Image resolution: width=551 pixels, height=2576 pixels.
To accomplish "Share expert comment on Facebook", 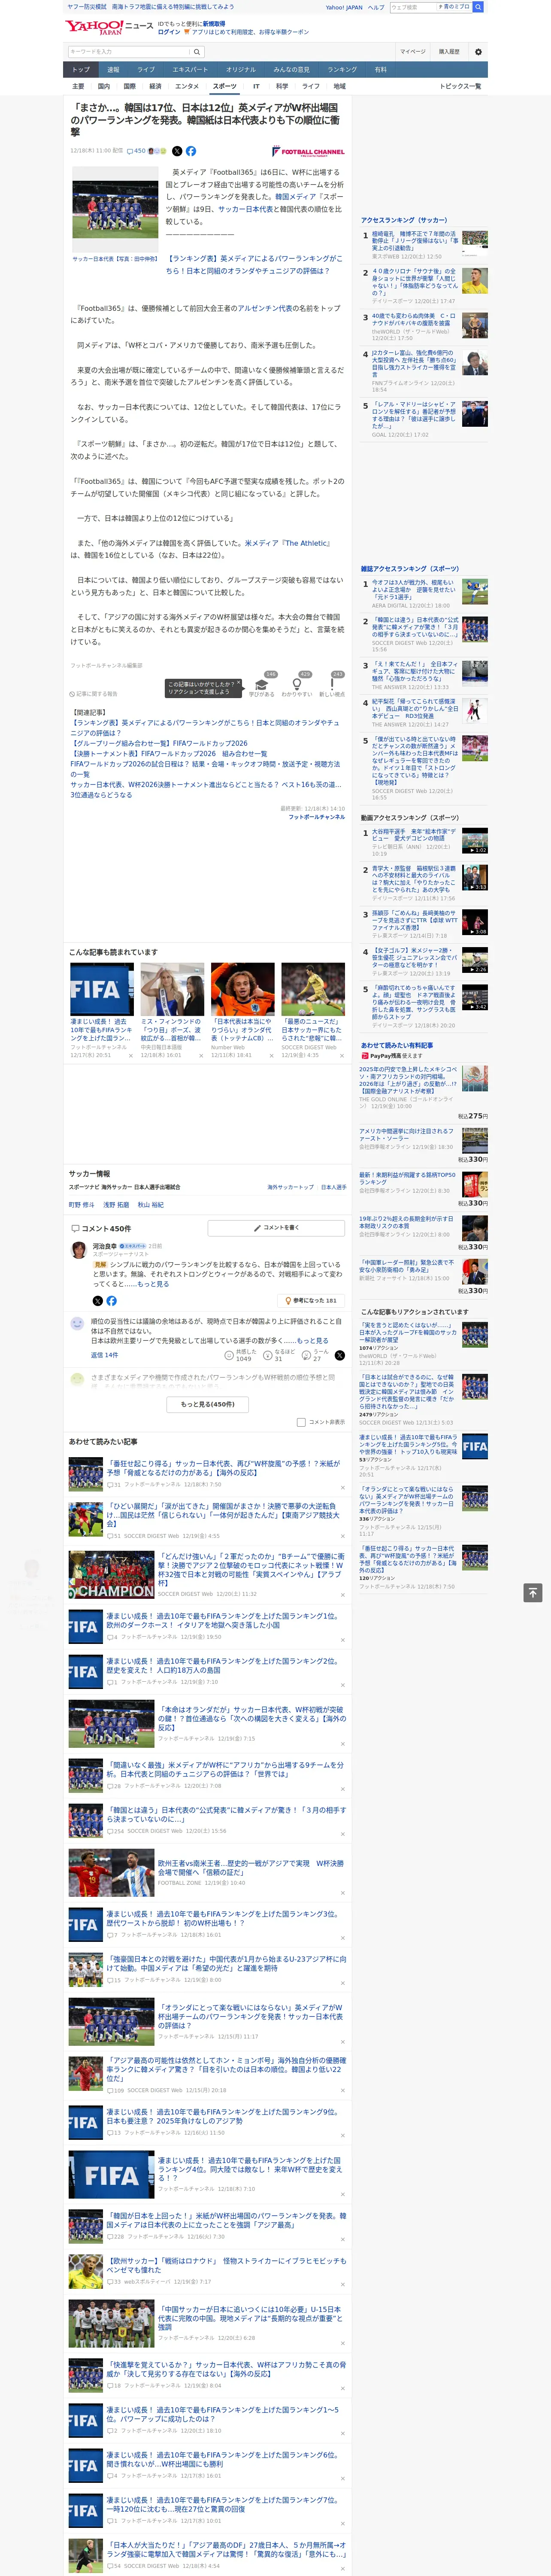I will [x=111, y=1301].
